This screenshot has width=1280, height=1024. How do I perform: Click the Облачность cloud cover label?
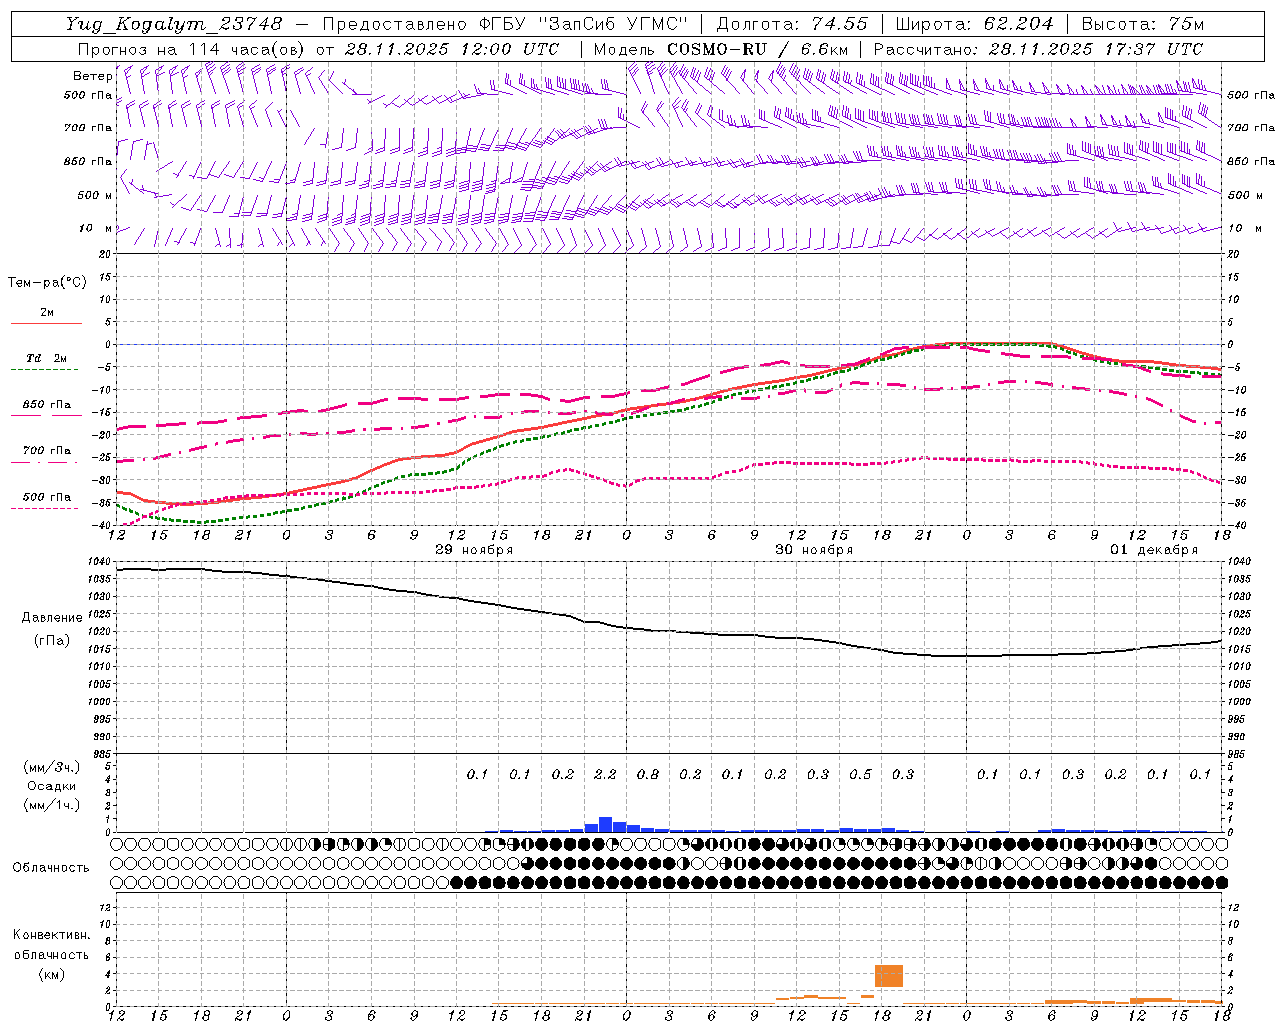point(51,868)
